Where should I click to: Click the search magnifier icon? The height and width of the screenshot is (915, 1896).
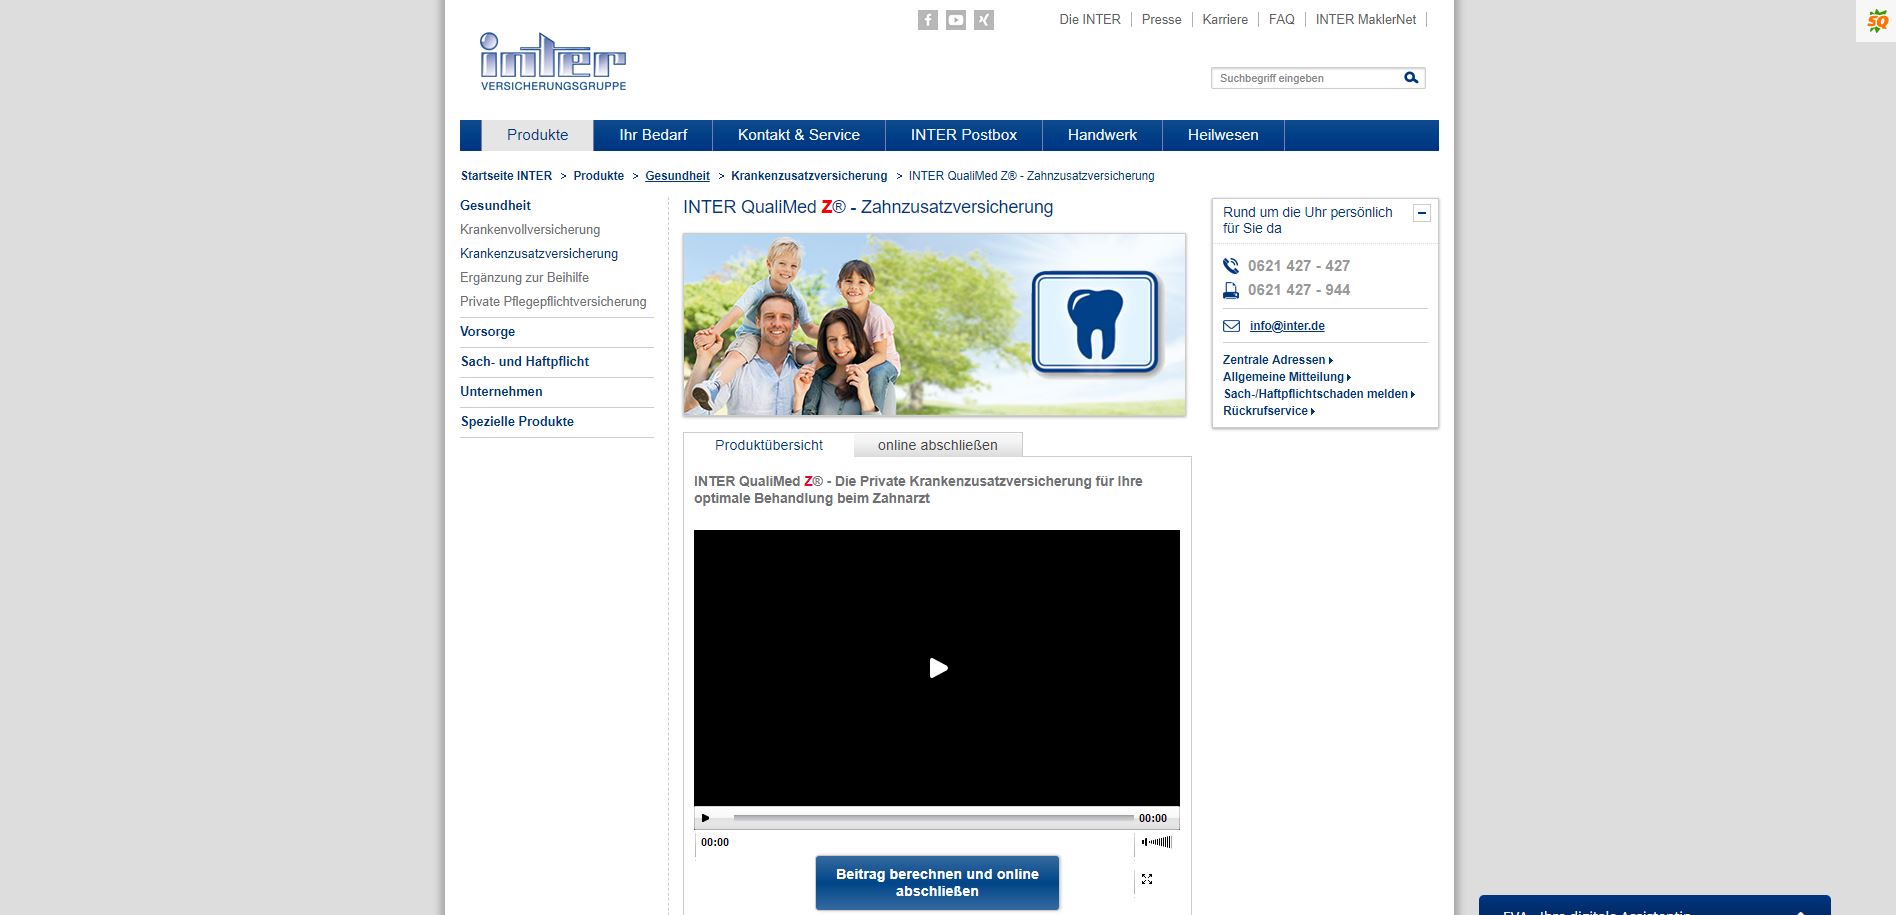[x=1411, y=78]
